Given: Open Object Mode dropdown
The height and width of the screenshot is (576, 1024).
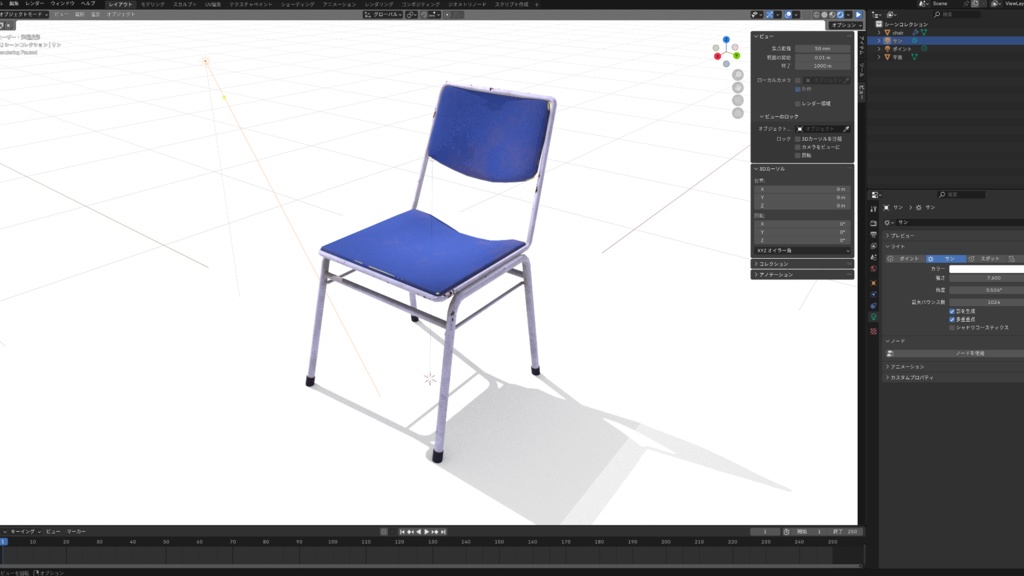Looking at the screenshot, I should (x=24, y=14).
